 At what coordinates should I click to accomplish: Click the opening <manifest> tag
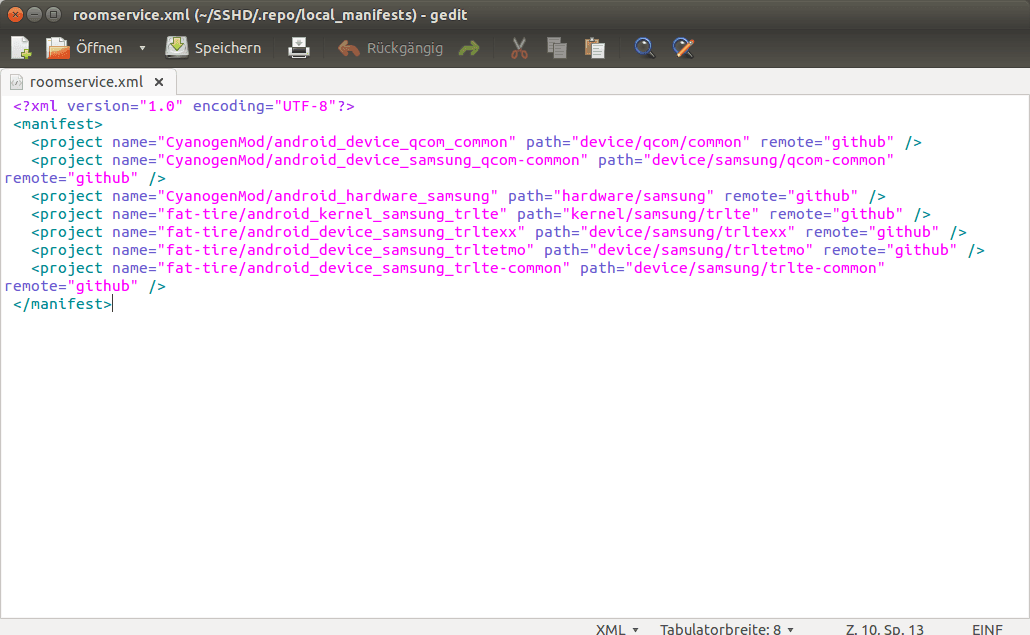point(58,124)
